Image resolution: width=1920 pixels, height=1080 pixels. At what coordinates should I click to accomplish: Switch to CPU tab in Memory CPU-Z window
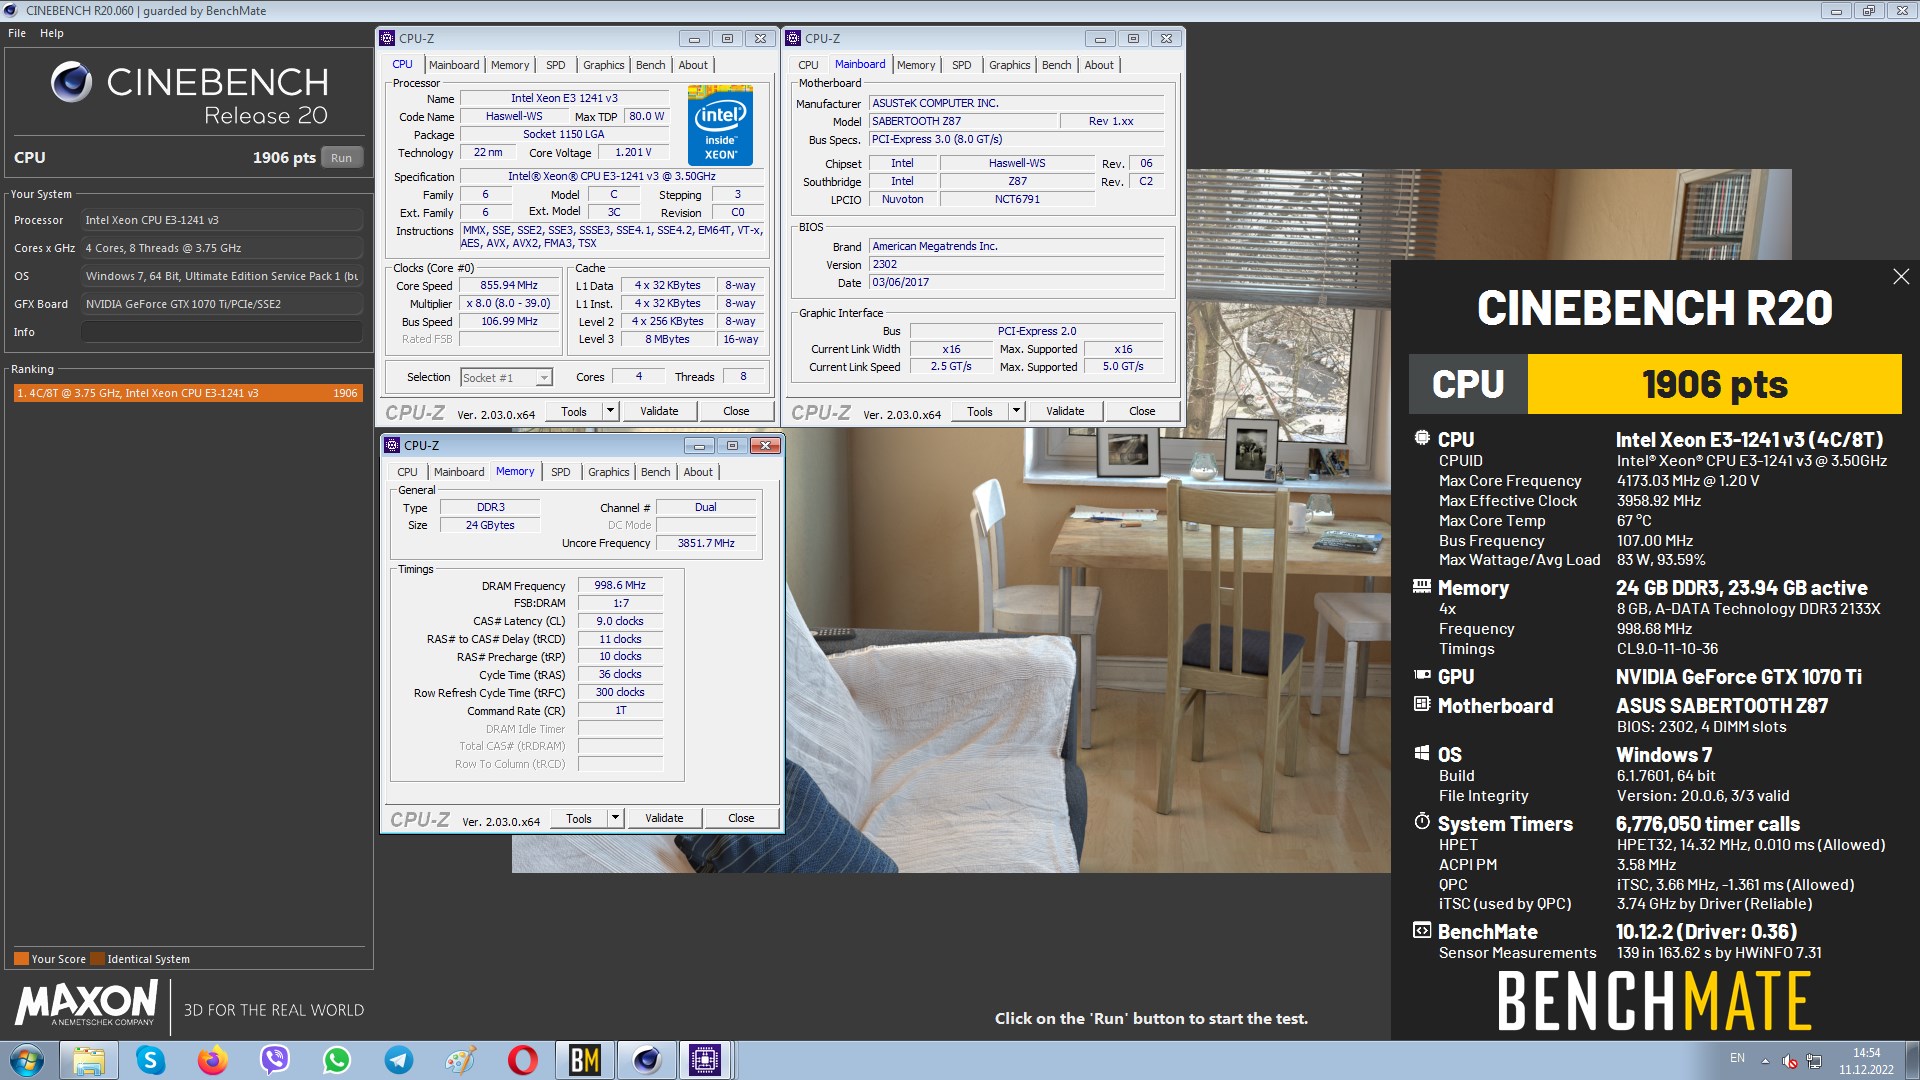click(x=407, y=472)
